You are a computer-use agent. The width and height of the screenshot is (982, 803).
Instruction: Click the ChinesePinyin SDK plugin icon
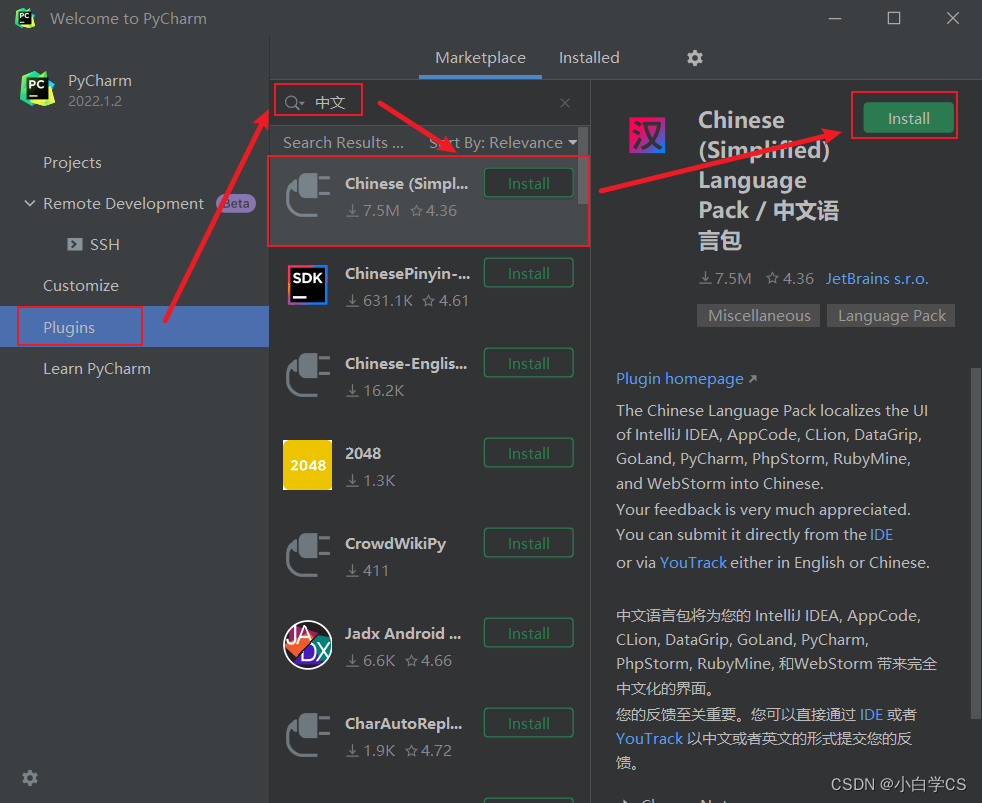pos(308,285)
